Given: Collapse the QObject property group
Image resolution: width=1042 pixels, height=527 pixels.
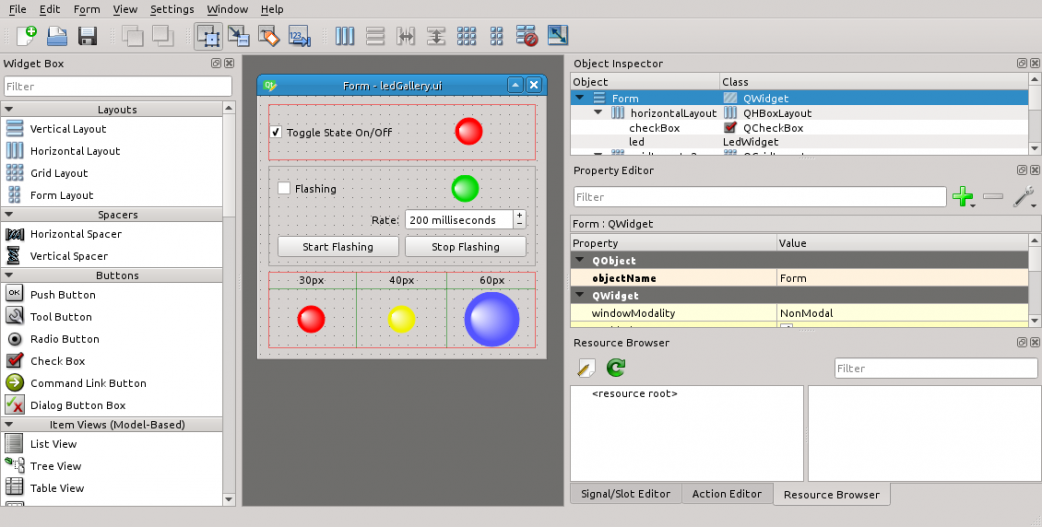Looking at the screenshot, I should point(579,261).
